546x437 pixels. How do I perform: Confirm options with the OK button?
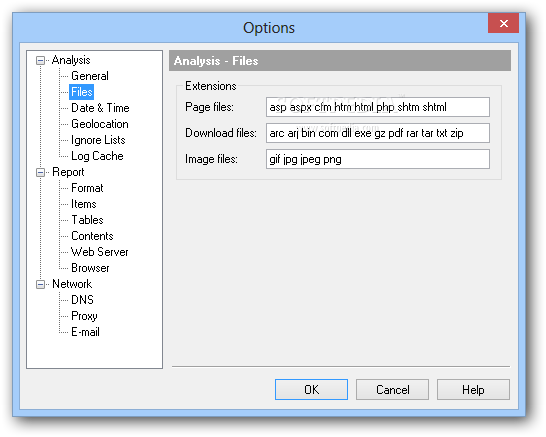coord(311,390)
